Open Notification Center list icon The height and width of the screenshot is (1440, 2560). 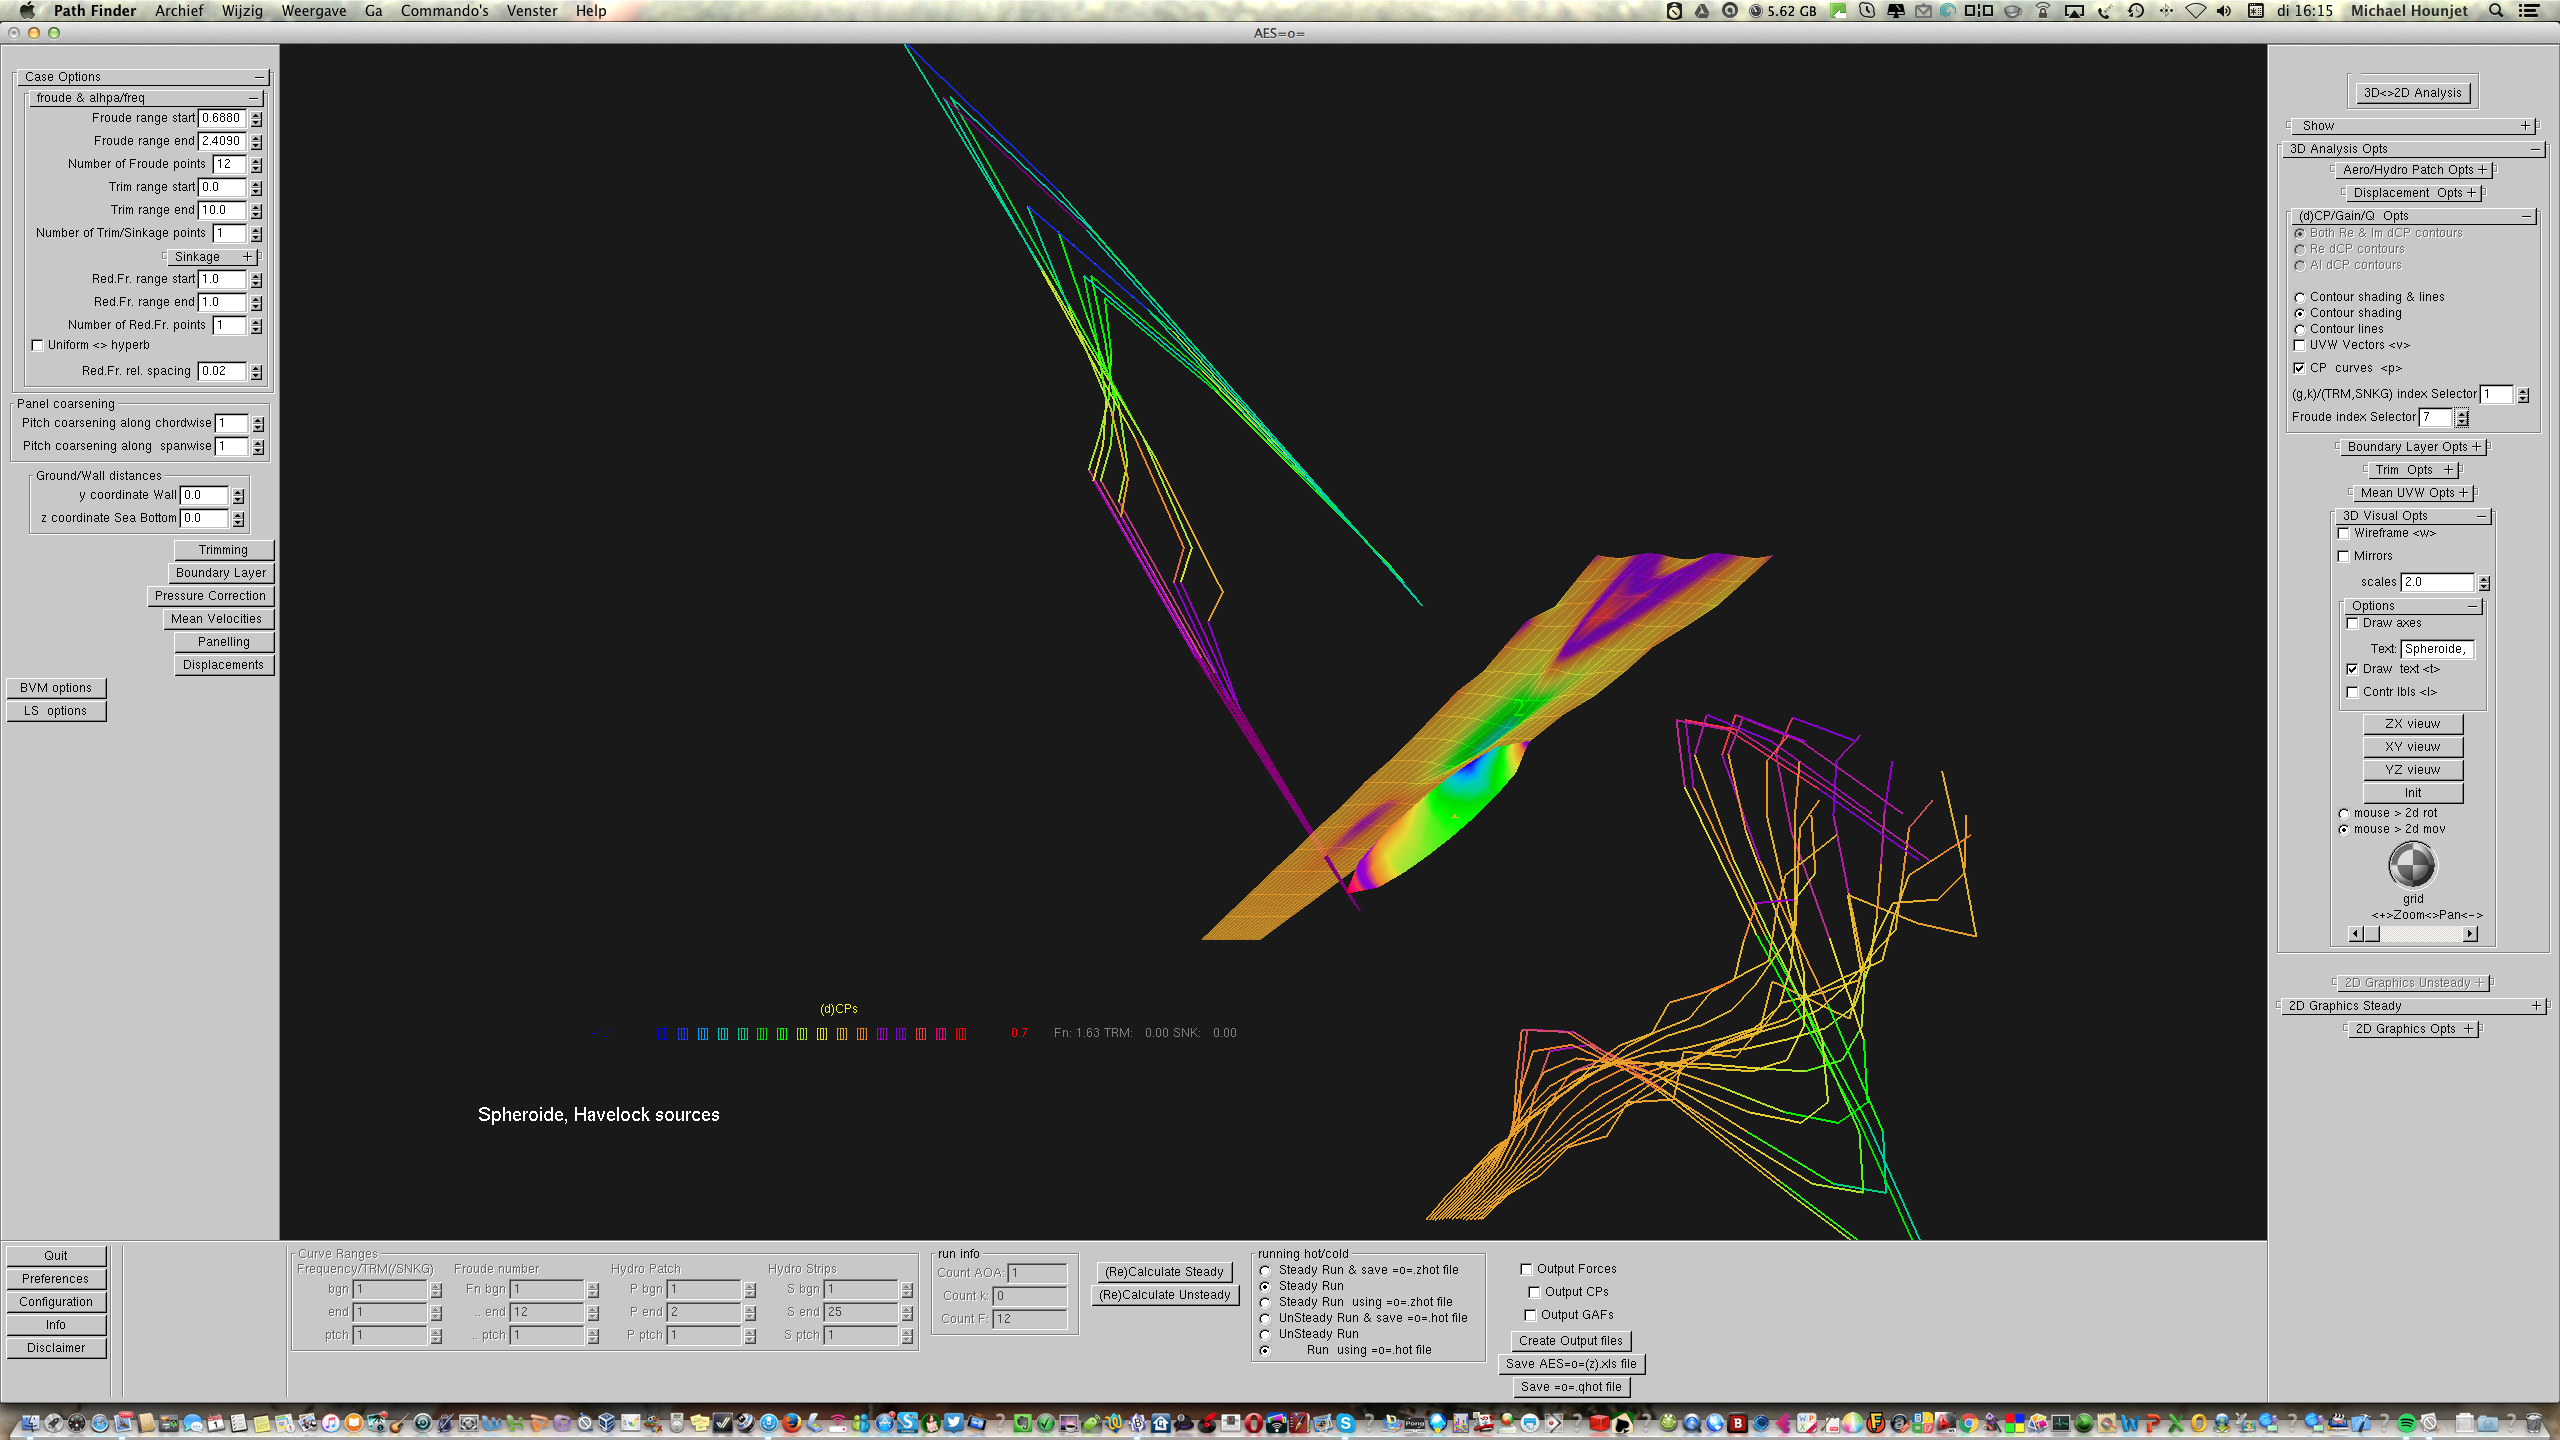(x=2528, y=11)
